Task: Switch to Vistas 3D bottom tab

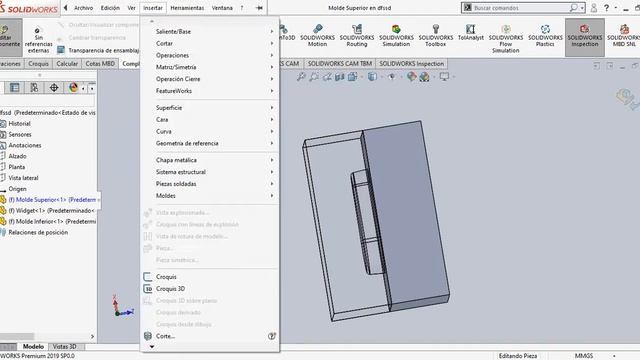Action: click(64, 347)
